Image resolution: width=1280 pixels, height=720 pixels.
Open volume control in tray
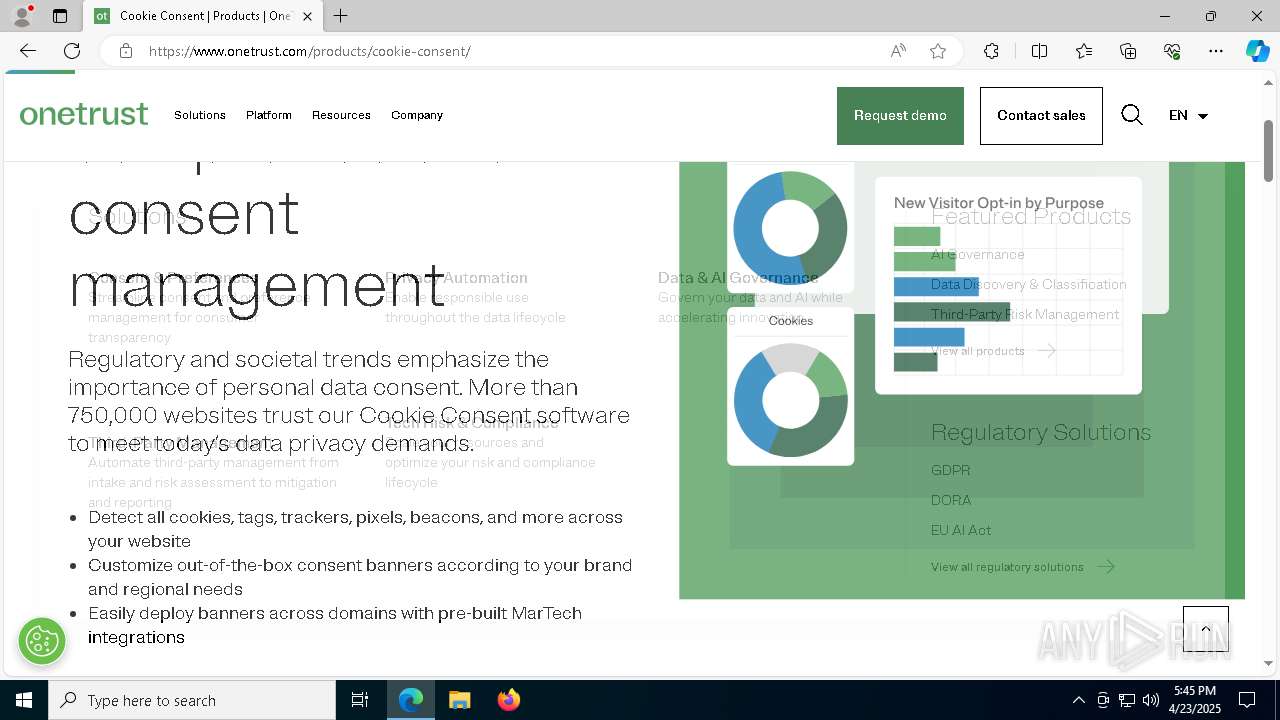coord(1151,700)
